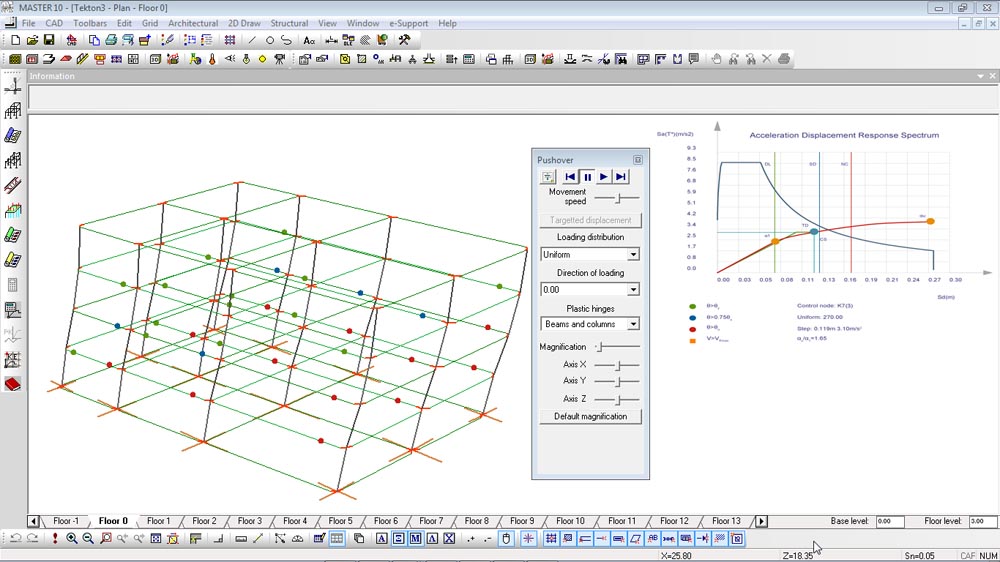Click the mouse icon in the bottom toolbar
This screenshot has height=562, width=1000.
(506, 538)
